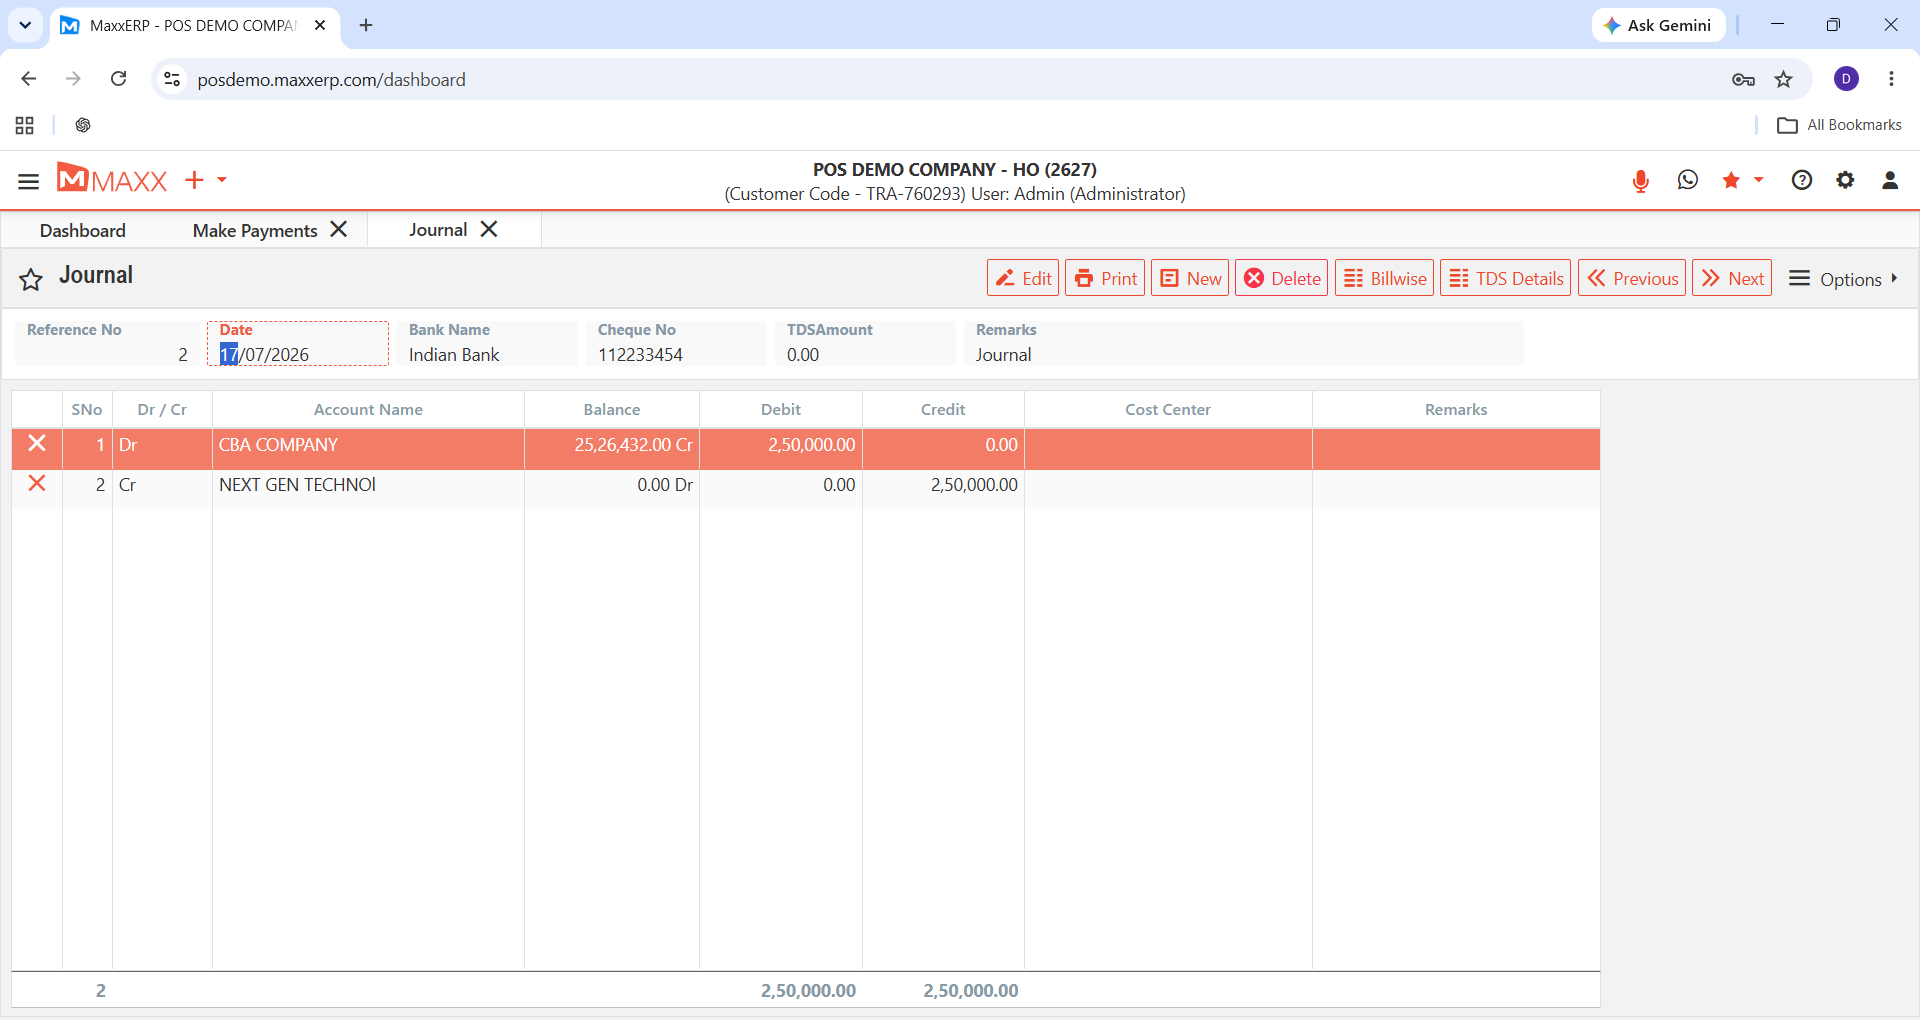Open TDS Details
1920x1020 pixels.
[x=1506, y=278]
